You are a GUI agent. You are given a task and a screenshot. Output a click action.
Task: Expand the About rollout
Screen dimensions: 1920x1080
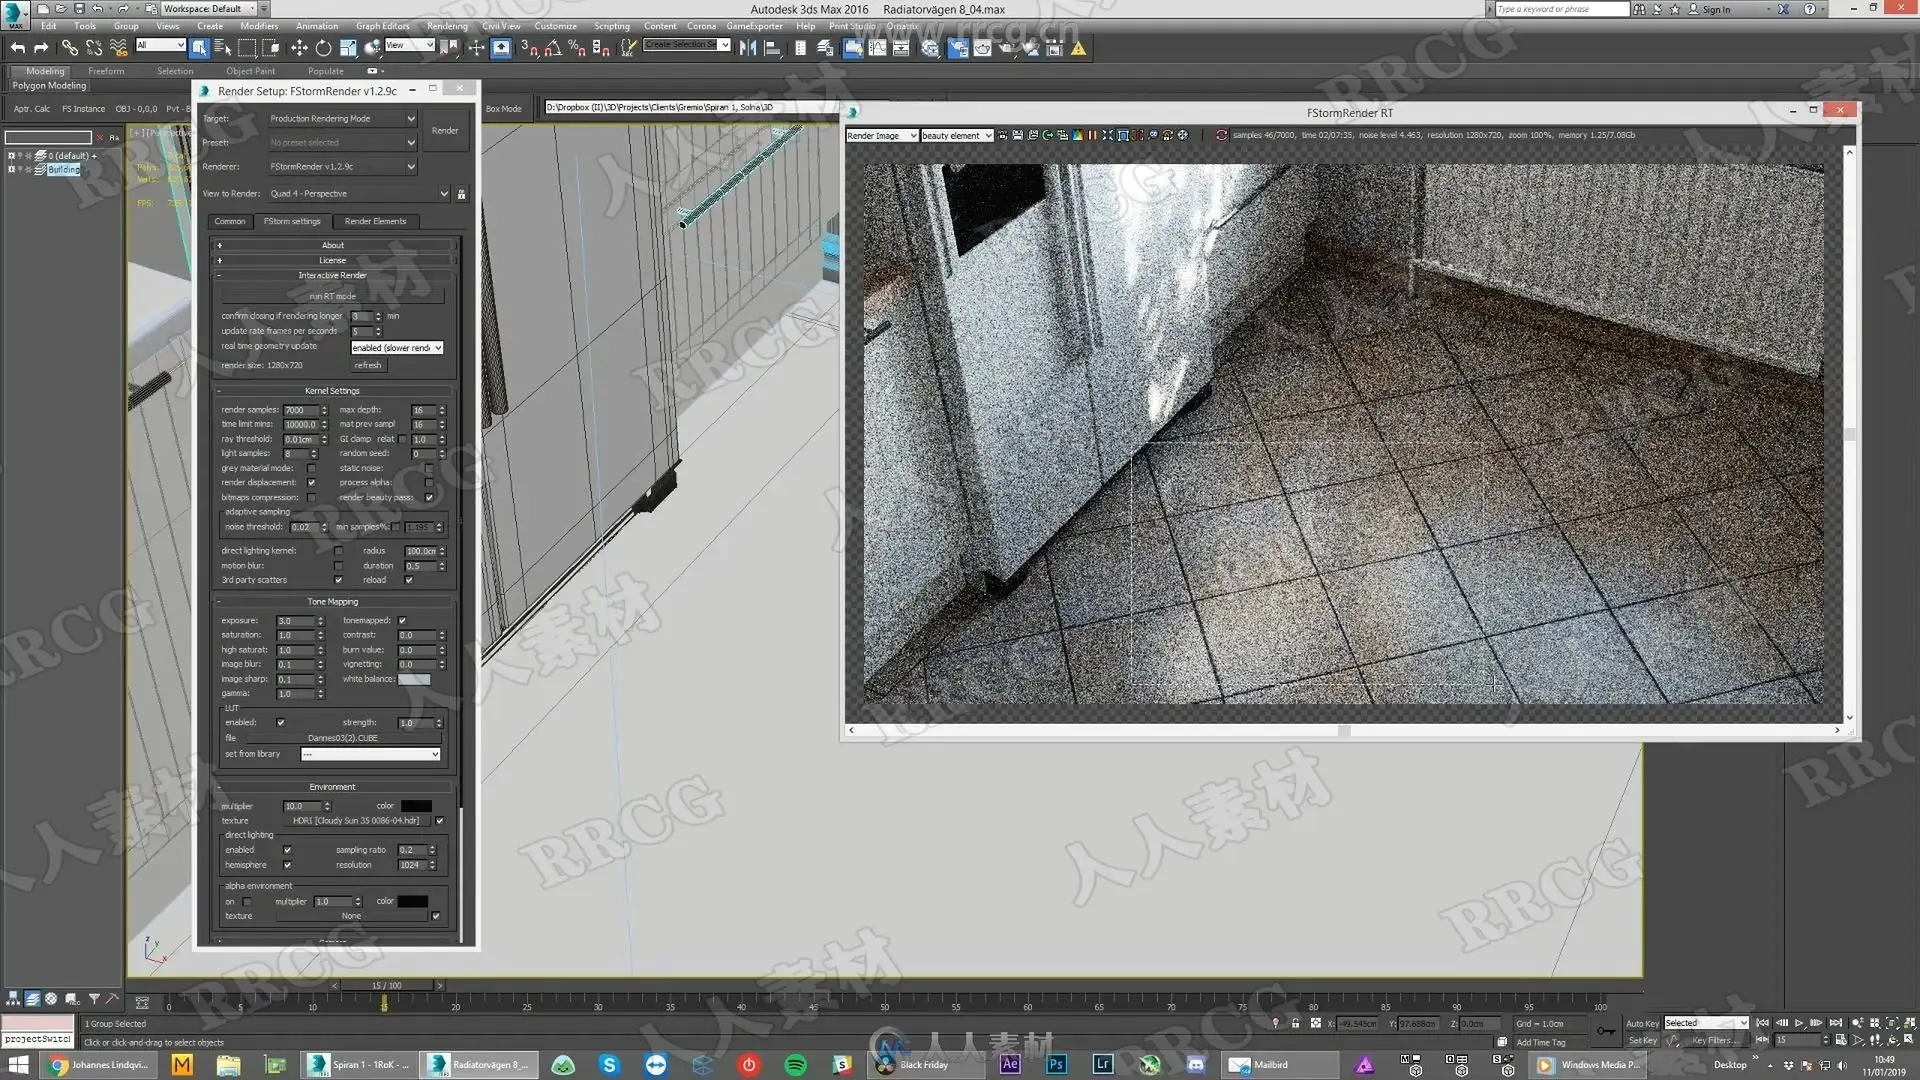tap(332, 245)
